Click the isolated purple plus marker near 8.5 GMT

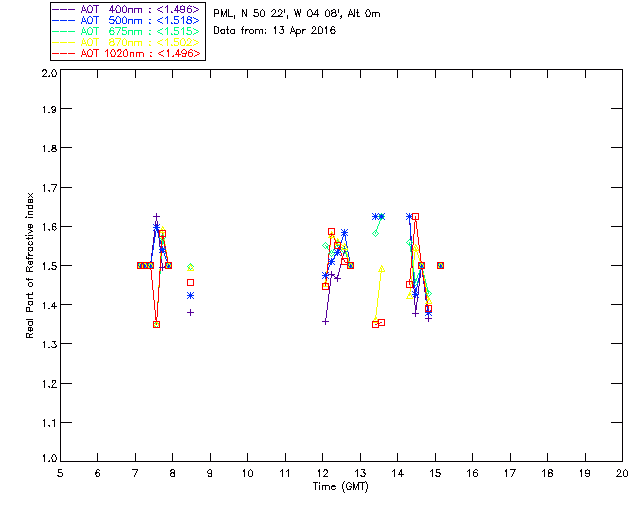pos(190,313)
